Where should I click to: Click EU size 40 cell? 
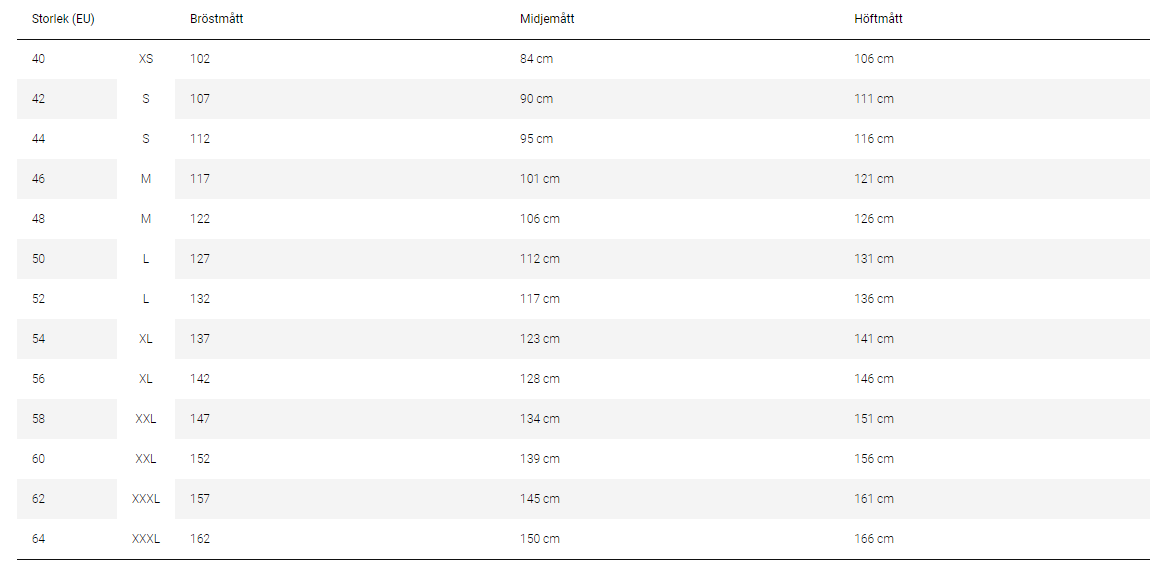[39, 59]
